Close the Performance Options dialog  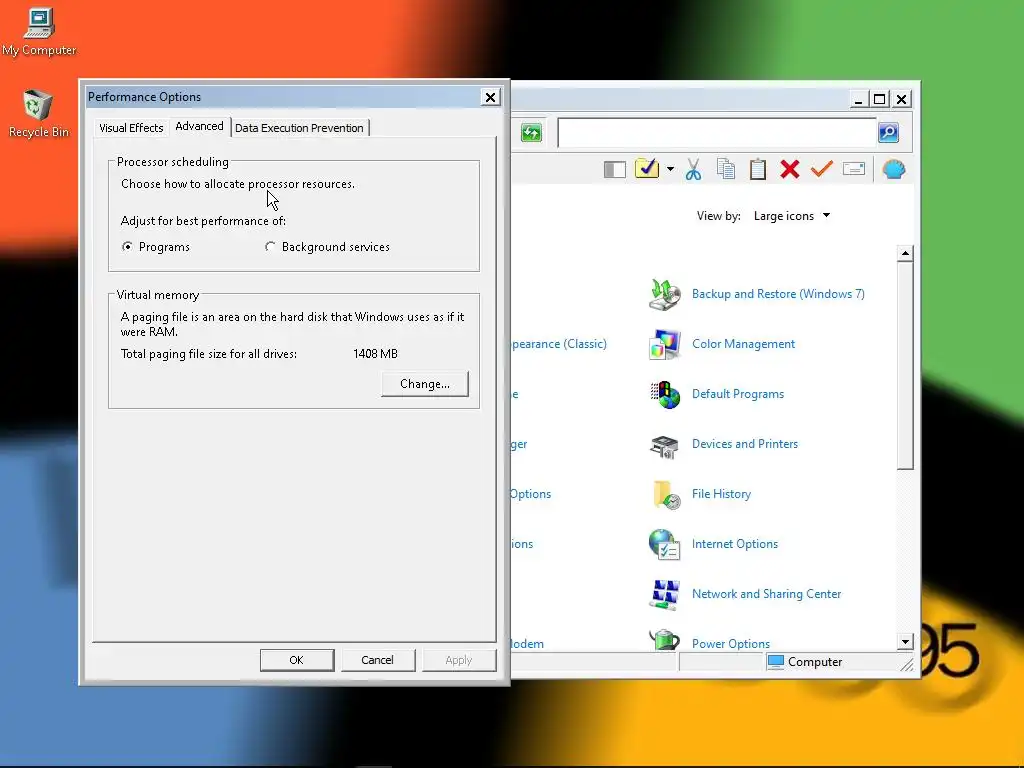(x=490, y=97)
